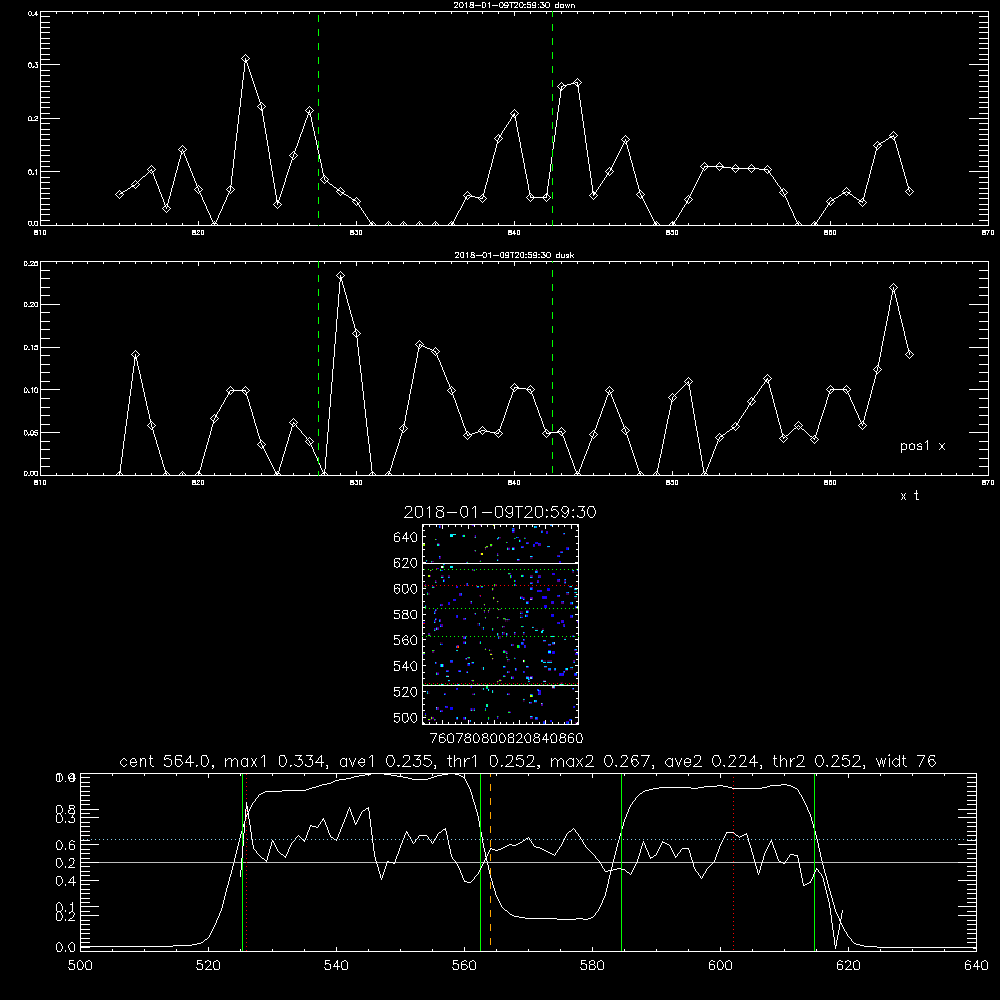Select the "max1 0.334" value in stats line
The height and width of the screenshot is (1000, 1000).
[273, 761]
